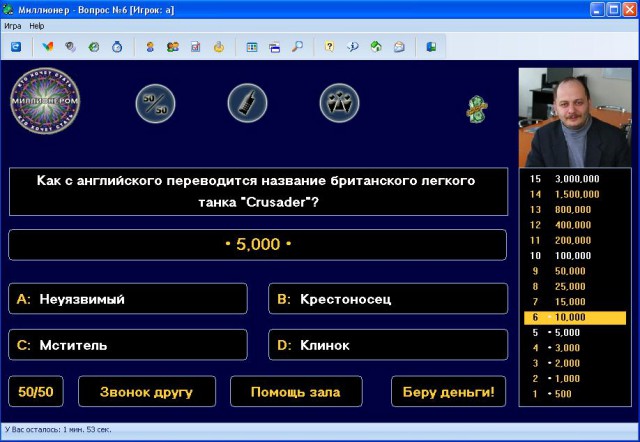Use the round 50/50 lifeline icon
This screenshot has height=442, width=640.
click(x=156, y=104)
